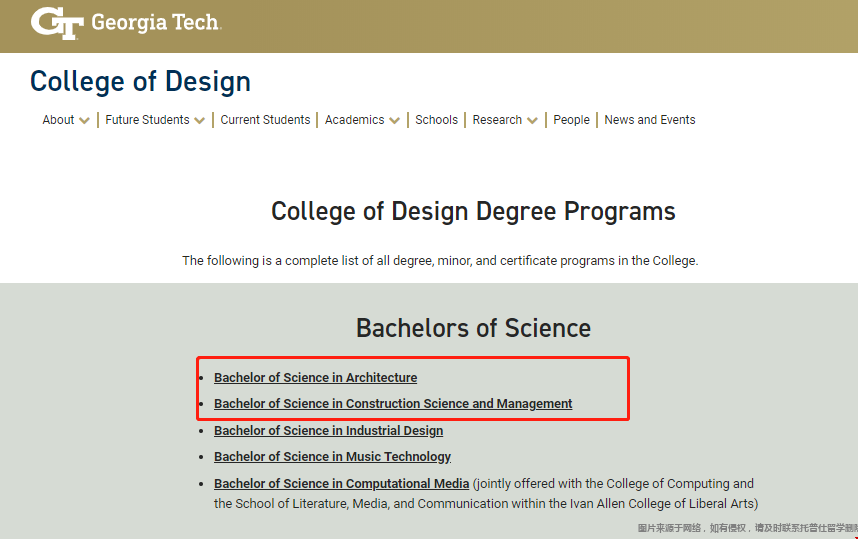Open the Future Students menu item
Image resolution: width=858 pixels, height=539 pixels.
pos(147,120)
